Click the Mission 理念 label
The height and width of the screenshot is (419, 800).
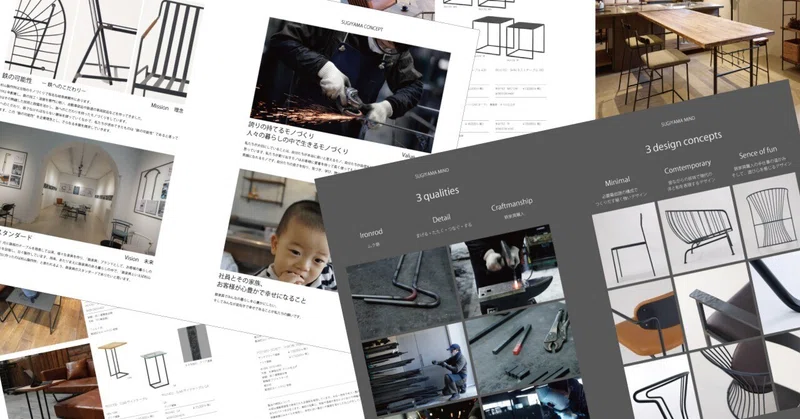pos(167,108)
